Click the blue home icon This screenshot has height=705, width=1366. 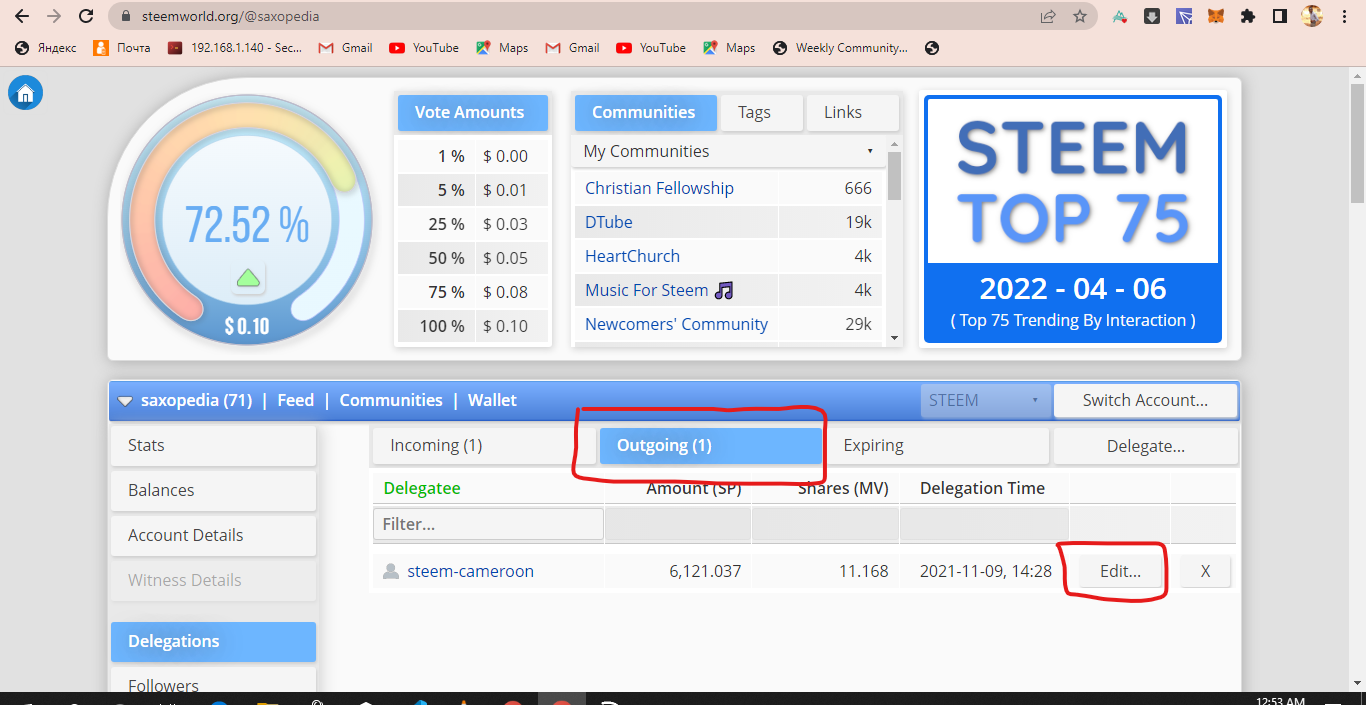tap(25, 93)
